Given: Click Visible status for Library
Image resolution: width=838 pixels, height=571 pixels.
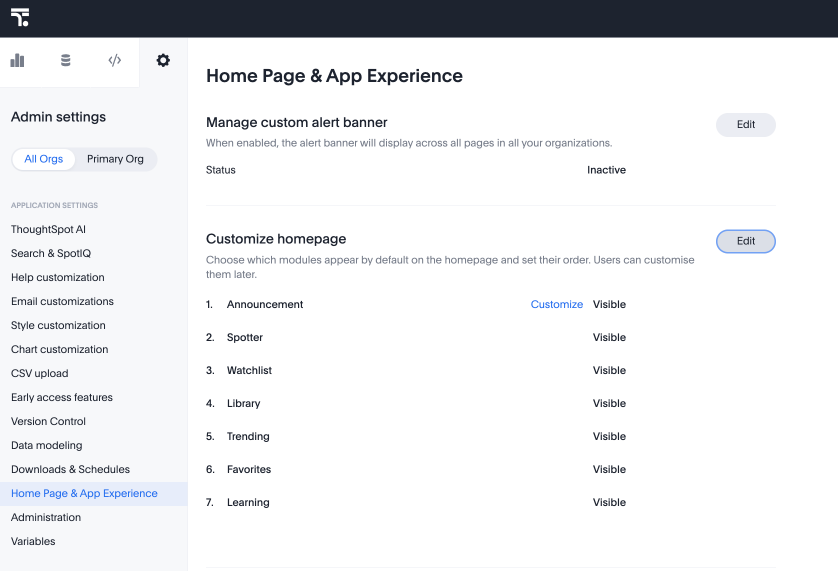Looking at the screenshot, I should tap(609, 404).
